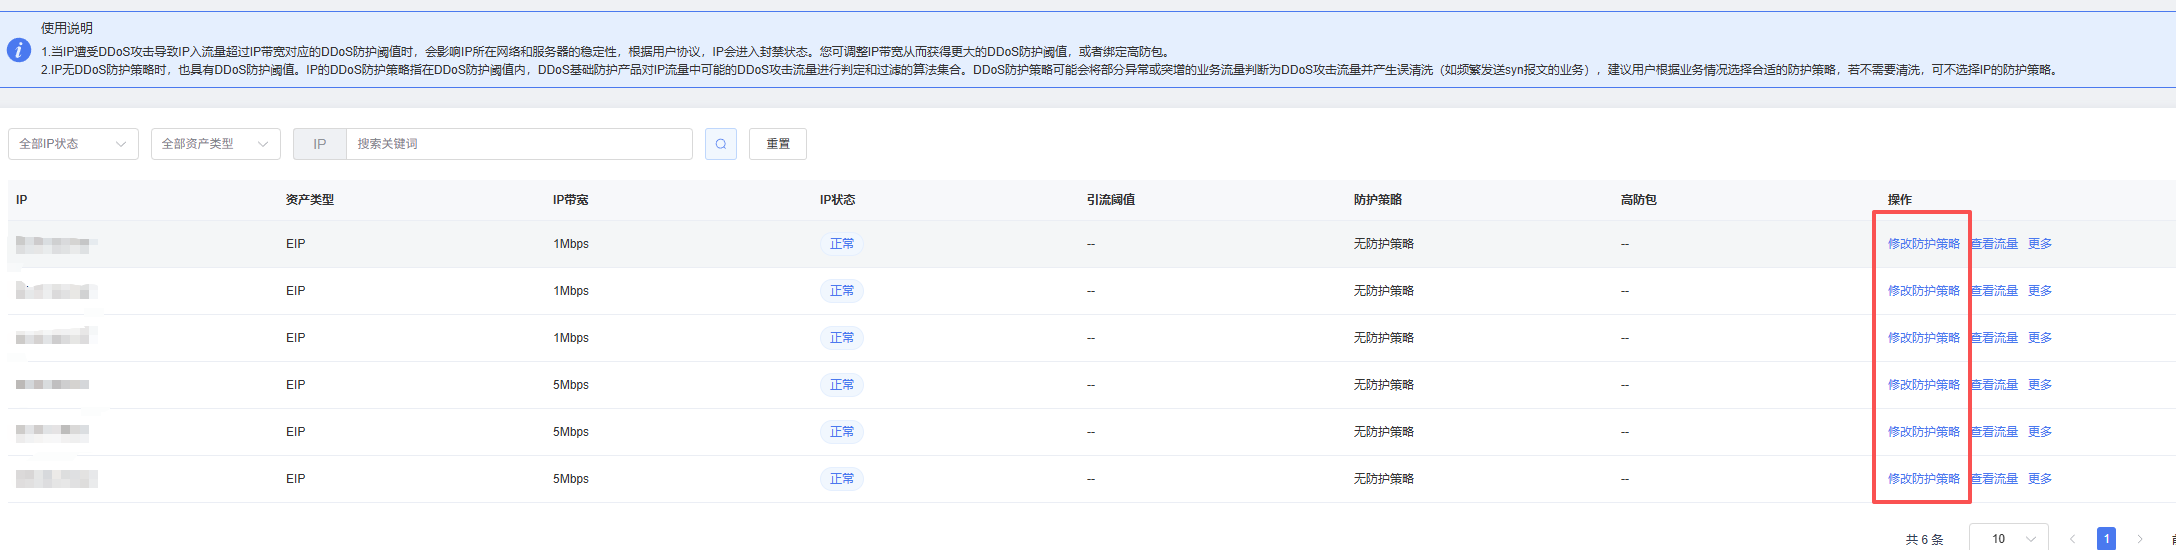This screenshot has height=550, width=2176.
Task: Click the blue info icon in 使用说明
Action: click(x=19, y=50)
